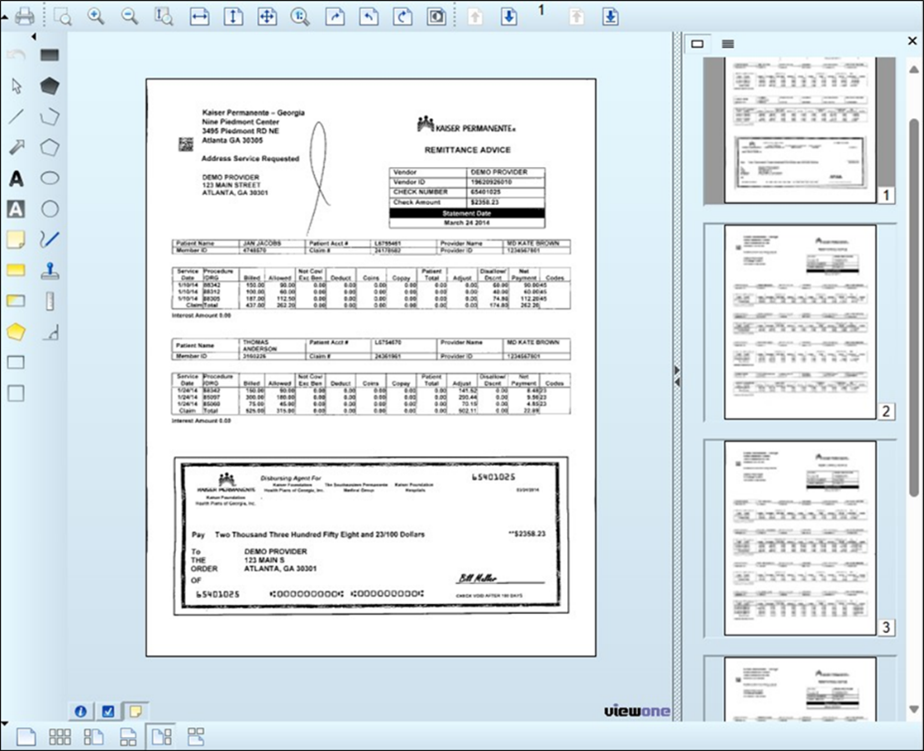Zoom out using the magnifier minus icon
924x751 pixels.
(x=129, y=17)
